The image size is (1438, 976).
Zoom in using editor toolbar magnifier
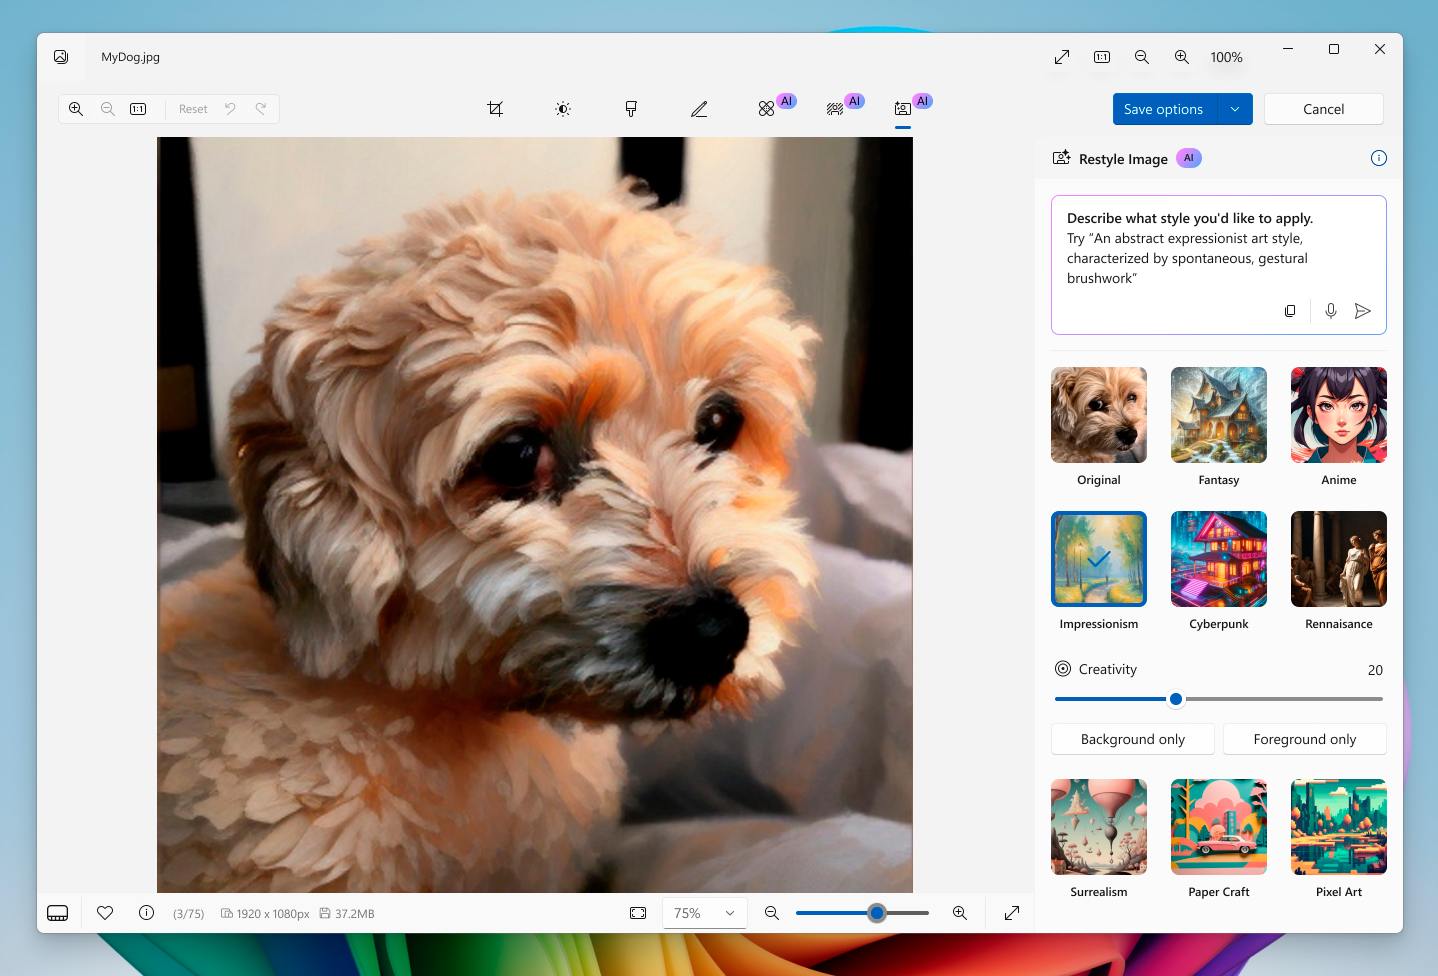tap(76, 109)
